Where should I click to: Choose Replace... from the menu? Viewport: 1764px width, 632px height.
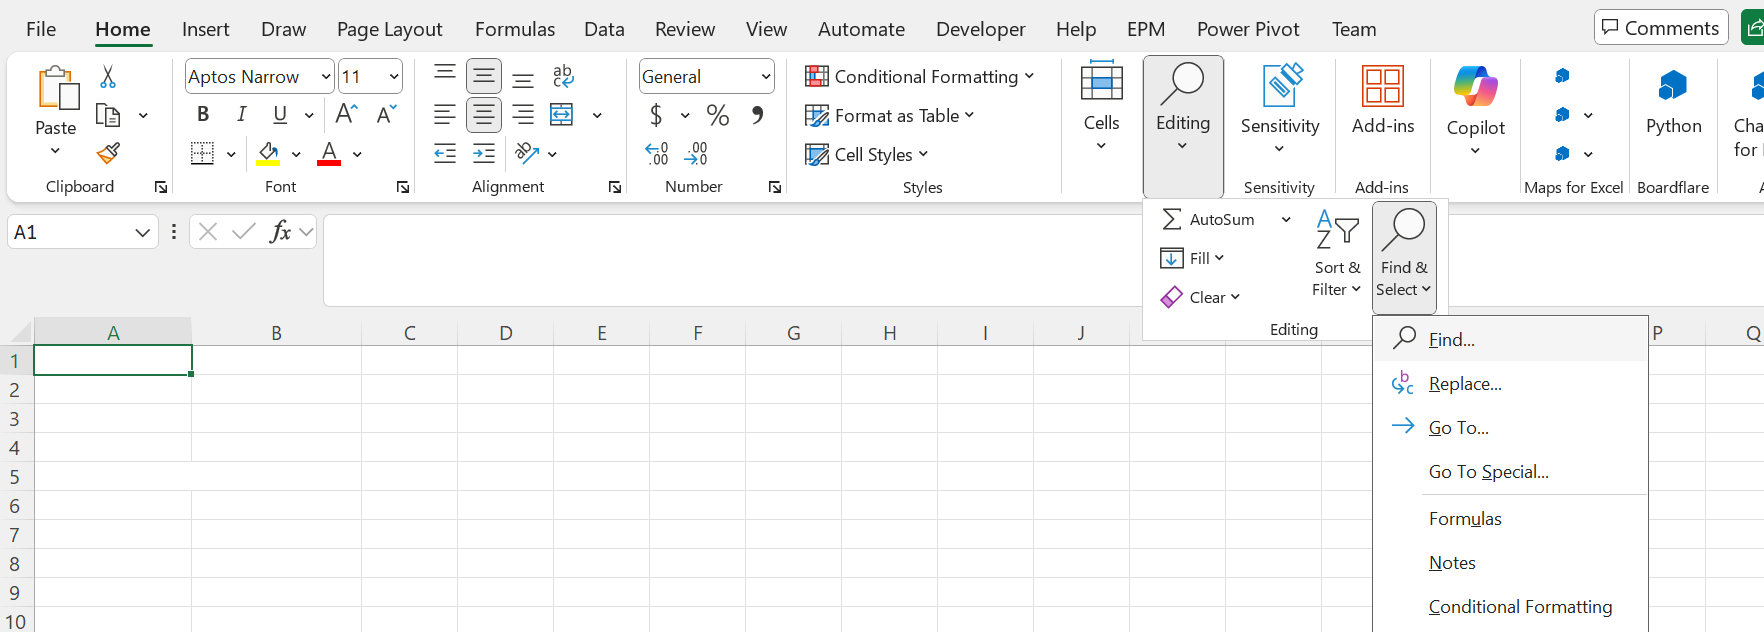[1510, 384]
